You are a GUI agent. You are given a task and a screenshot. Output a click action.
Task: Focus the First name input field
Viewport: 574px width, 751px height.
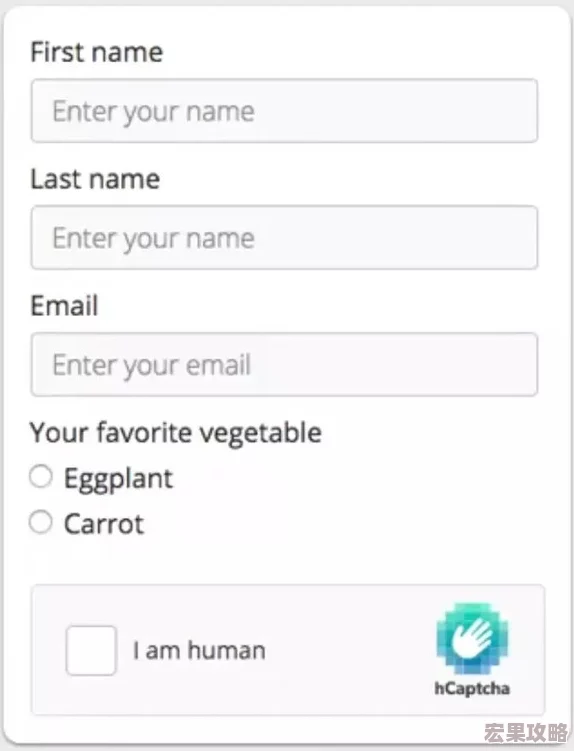[284, 111]
